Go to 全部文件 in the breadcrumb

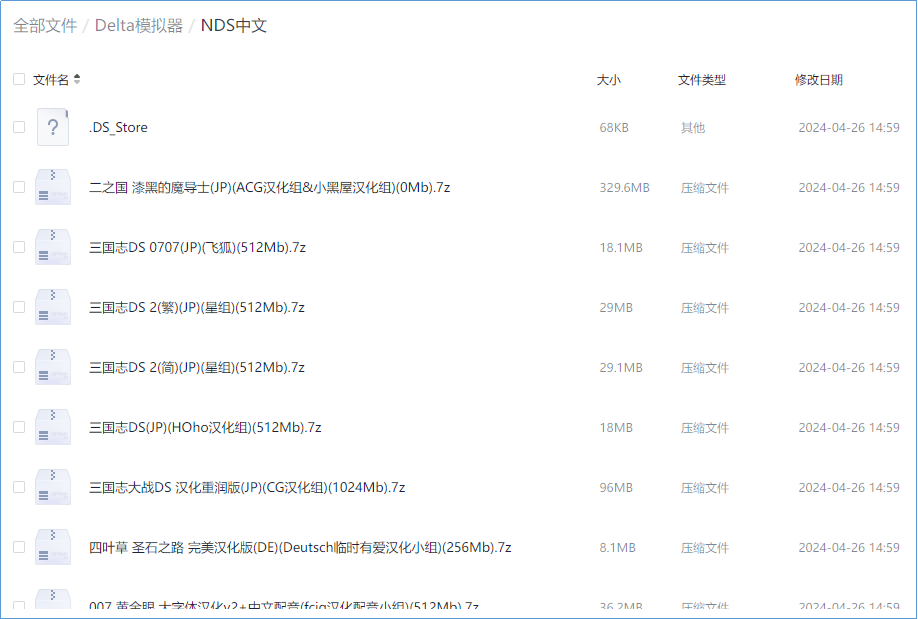[x=45, y=26]
